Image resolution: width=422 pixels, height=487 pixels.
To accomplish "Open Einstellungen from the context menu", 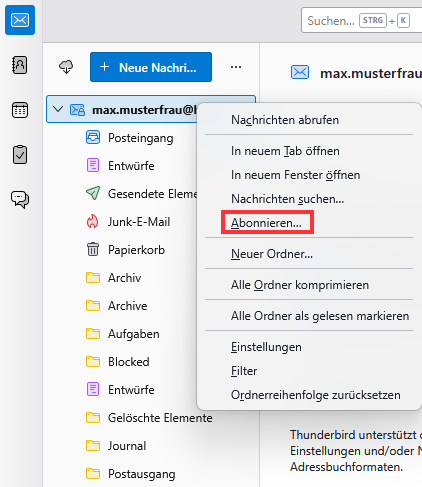I will pos(266,347).
